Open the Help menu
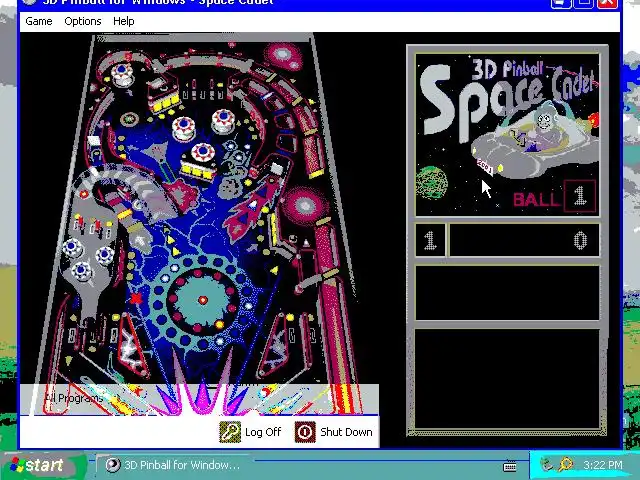640x480 pixels. coord(124,21)
